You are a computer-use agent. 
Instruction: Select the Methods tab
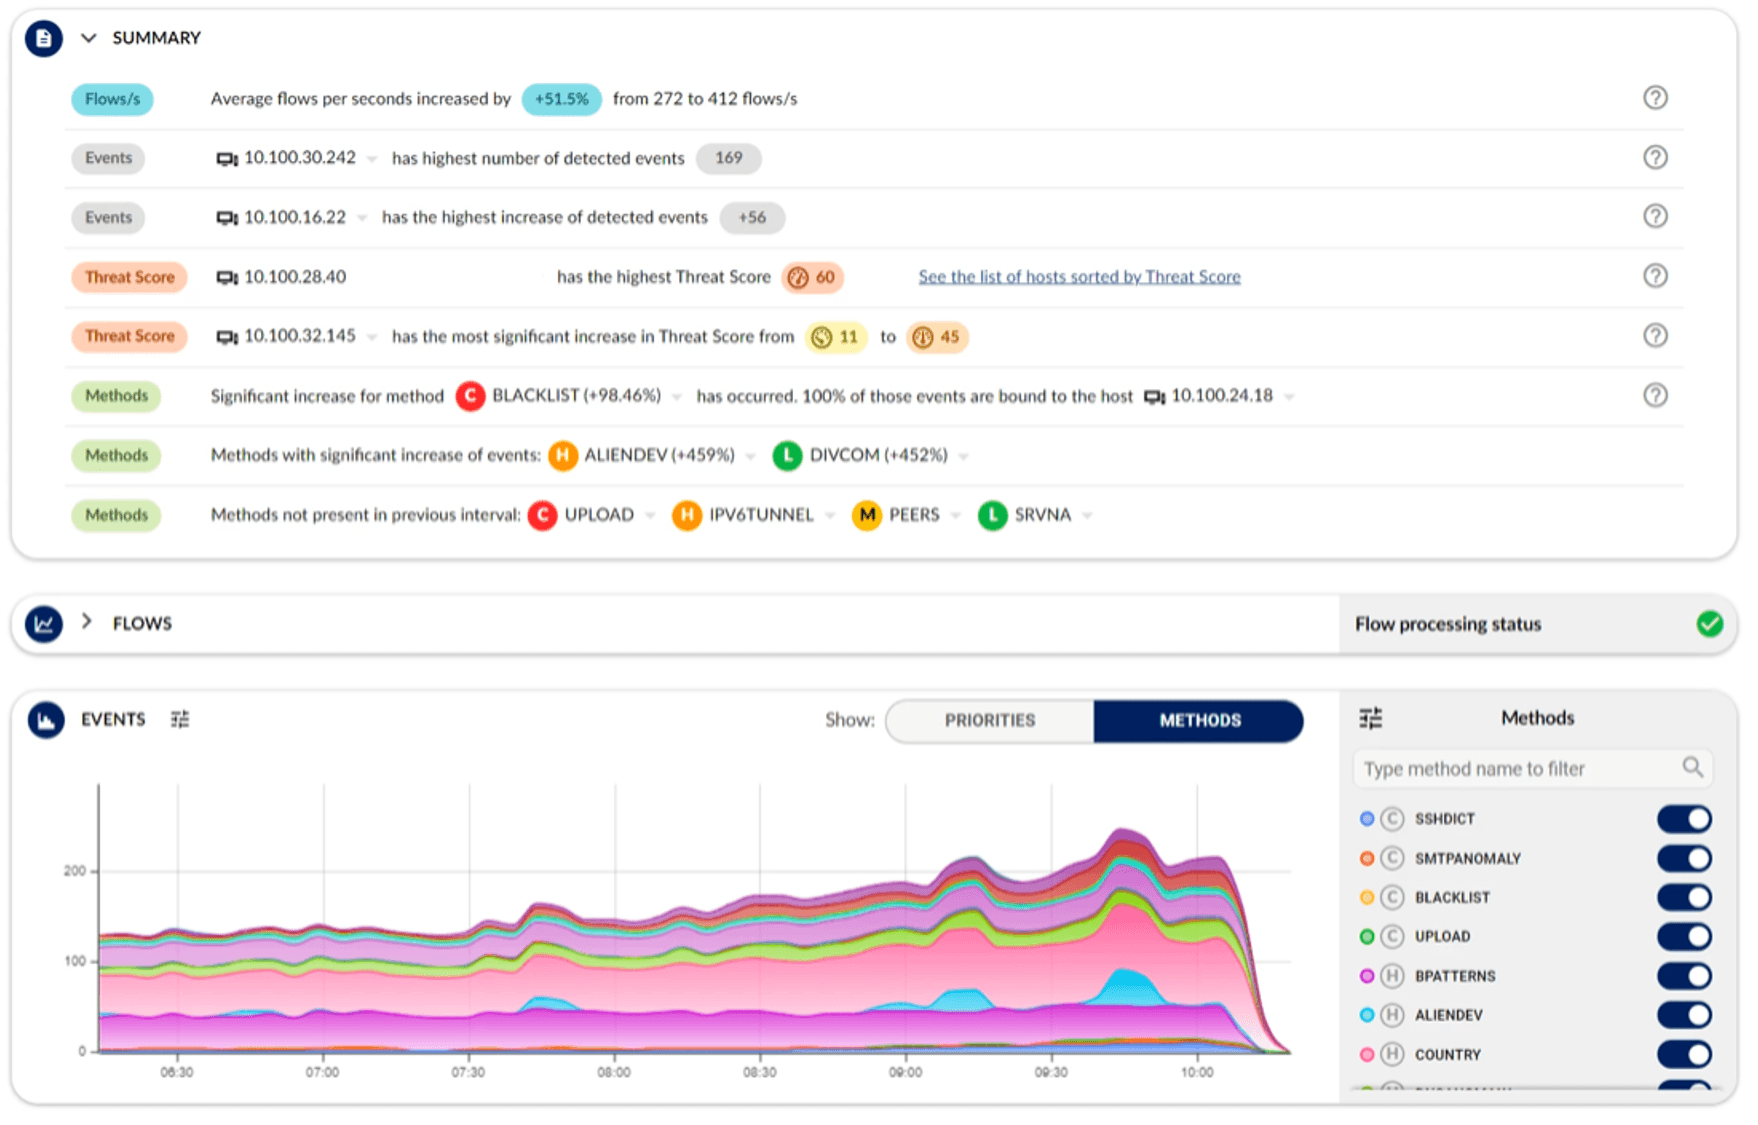[1199, 721]
